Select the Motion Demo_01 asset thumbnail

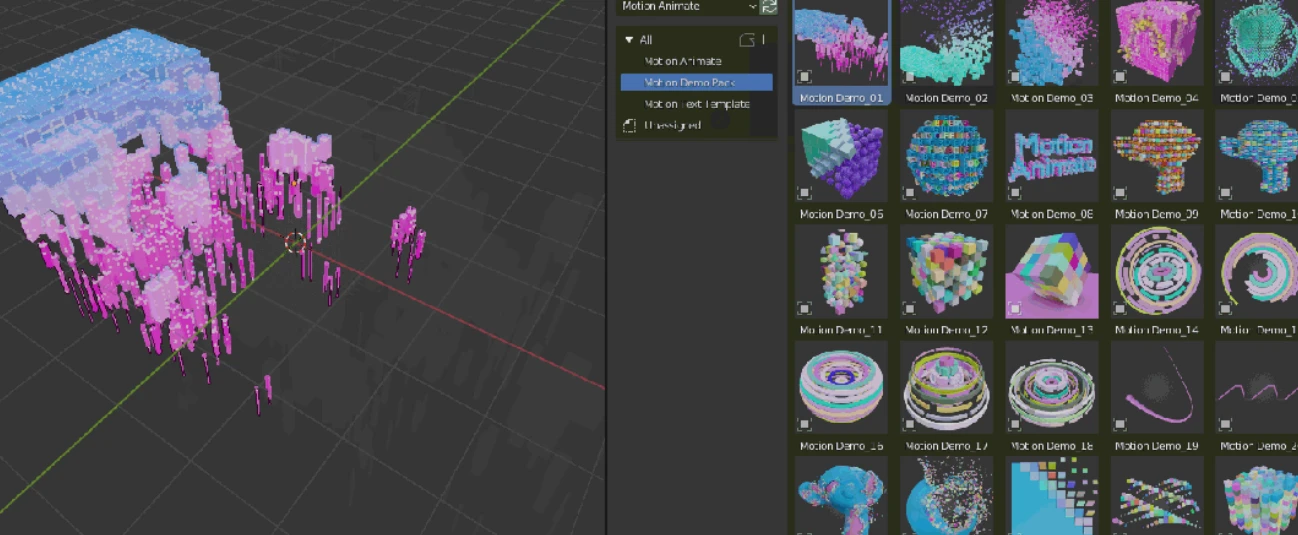(x=841, y=43)
